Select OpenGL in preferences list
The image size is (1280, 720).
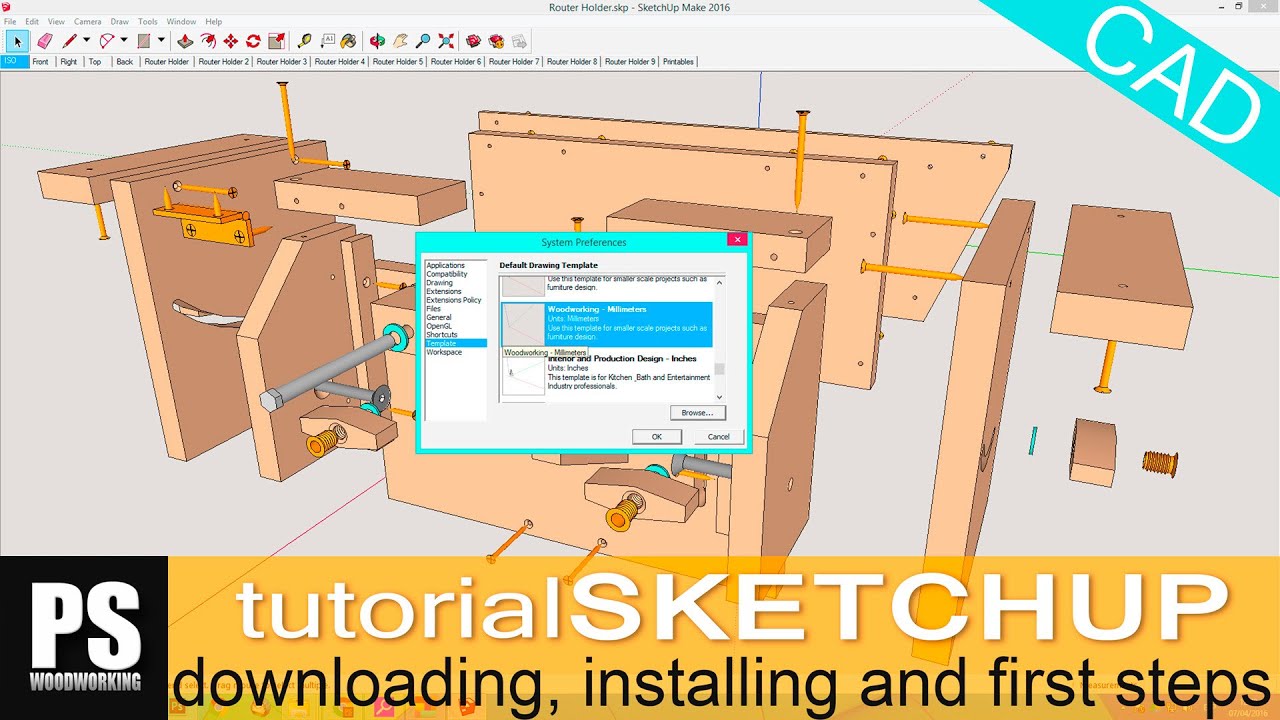point(438,326)
